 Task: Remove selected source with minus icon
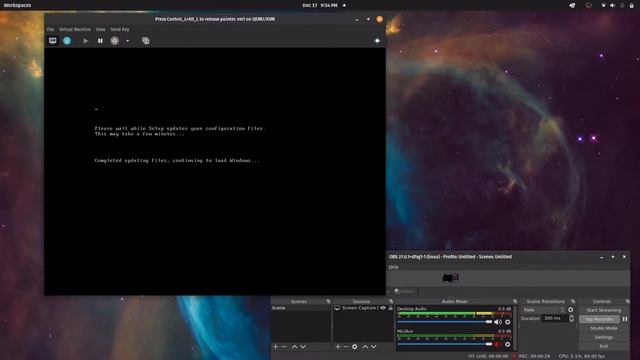pos(346,347)
